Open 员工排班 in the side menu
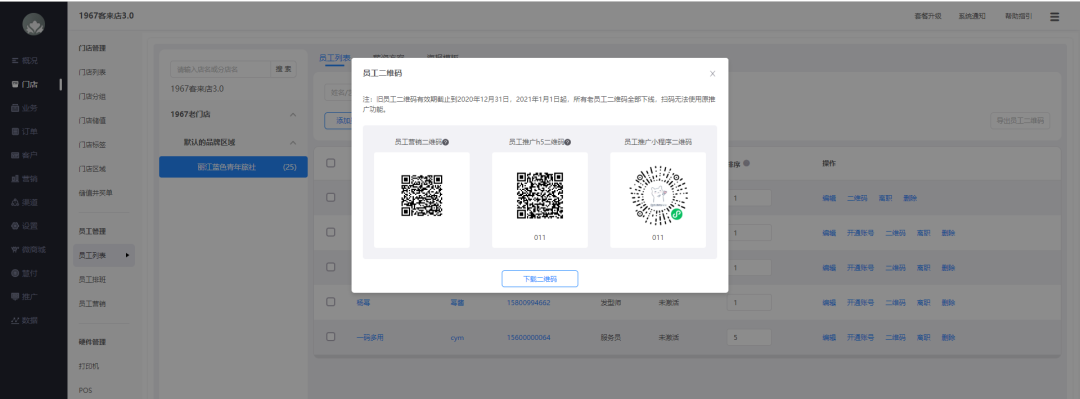This screenshot has height=399, width=1080. click(92, 280)
